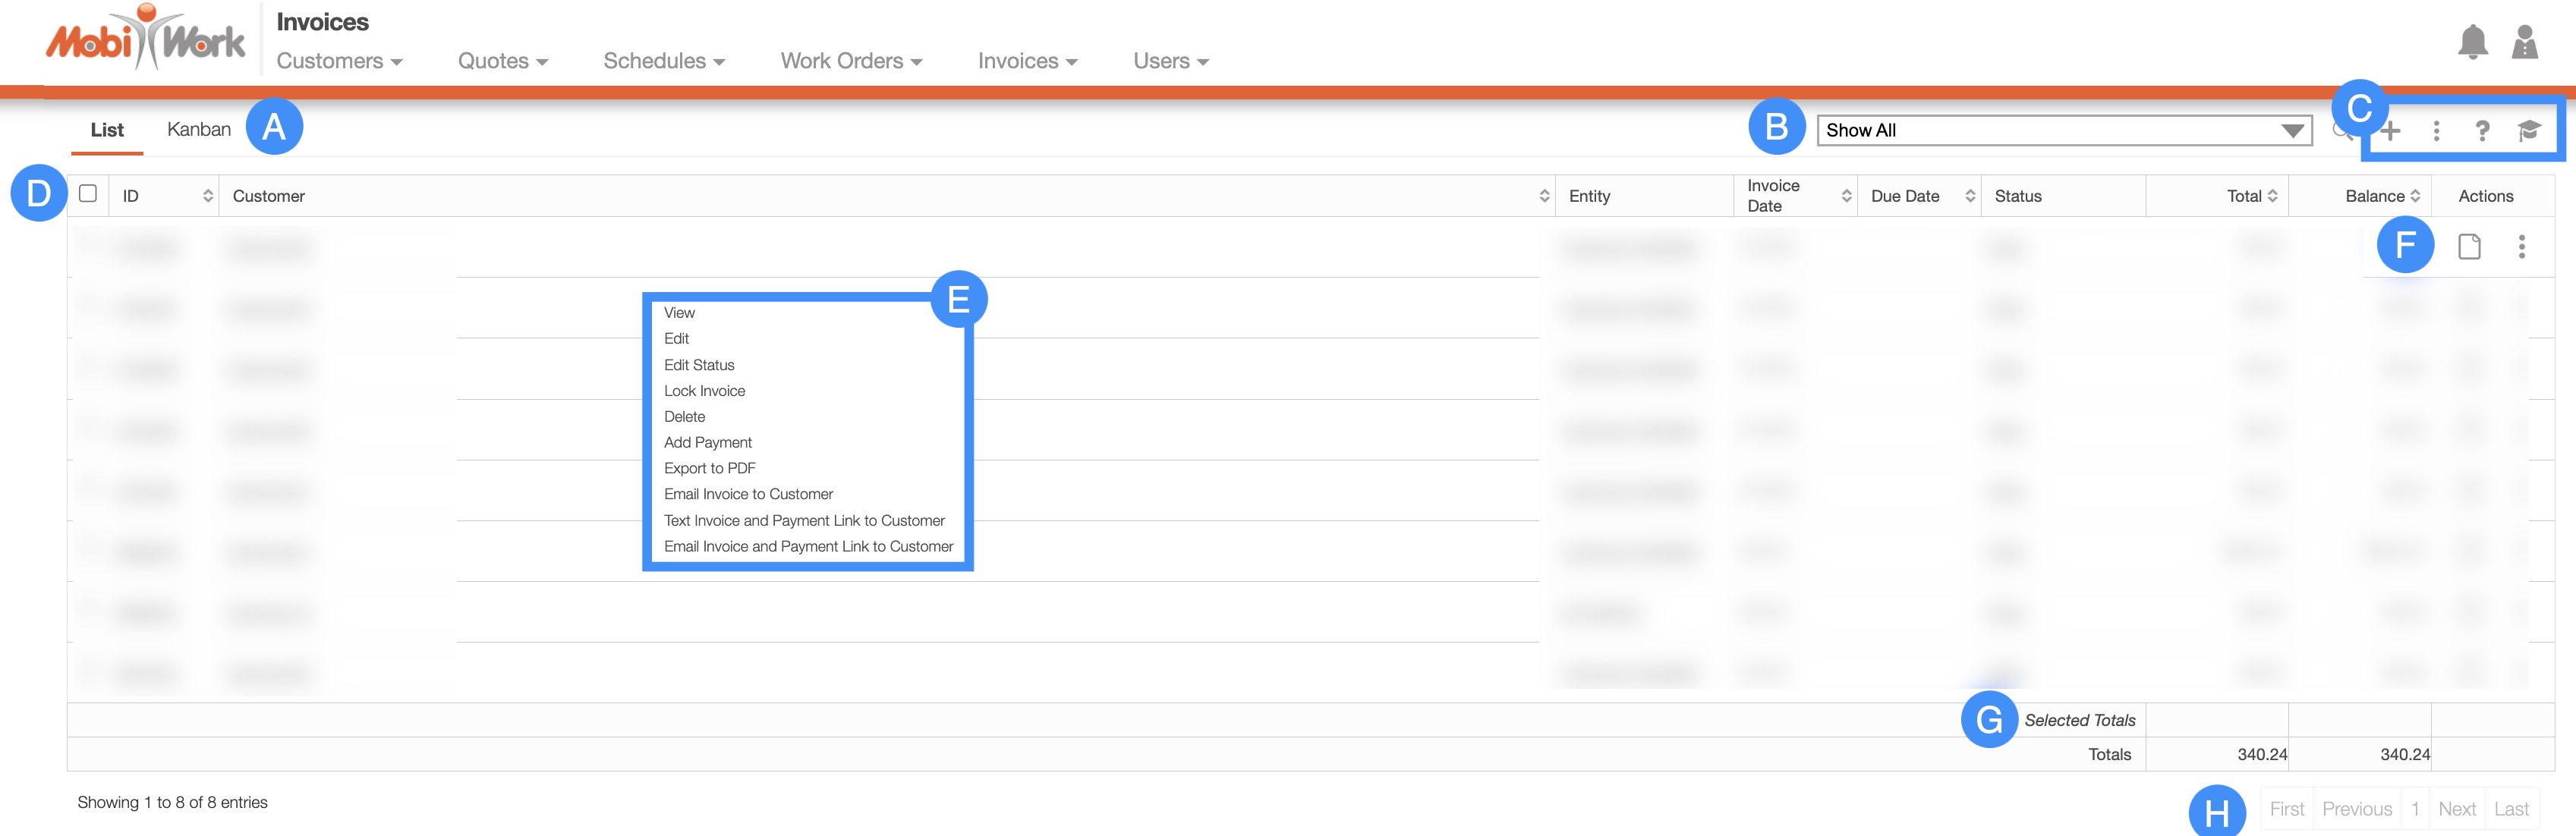Open the Show All filter dropdown

click(2064, 131)
